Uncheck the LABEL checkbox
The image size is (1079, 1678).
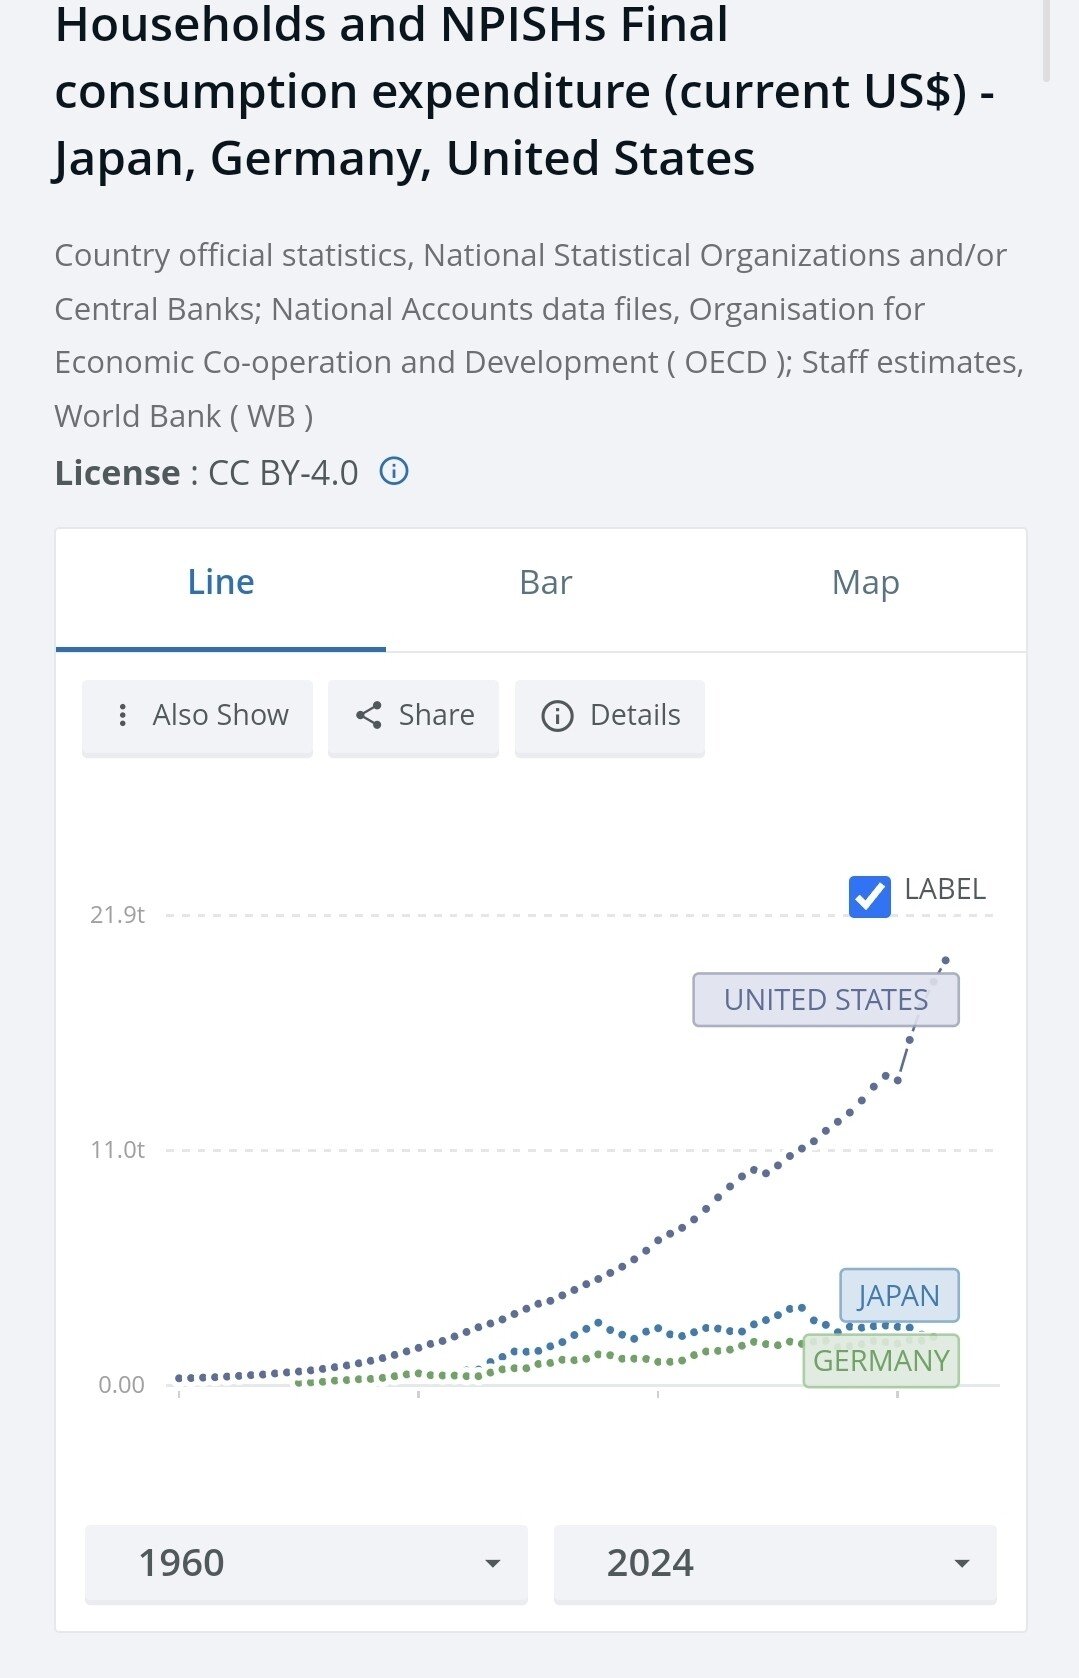[x=869, y=896]
